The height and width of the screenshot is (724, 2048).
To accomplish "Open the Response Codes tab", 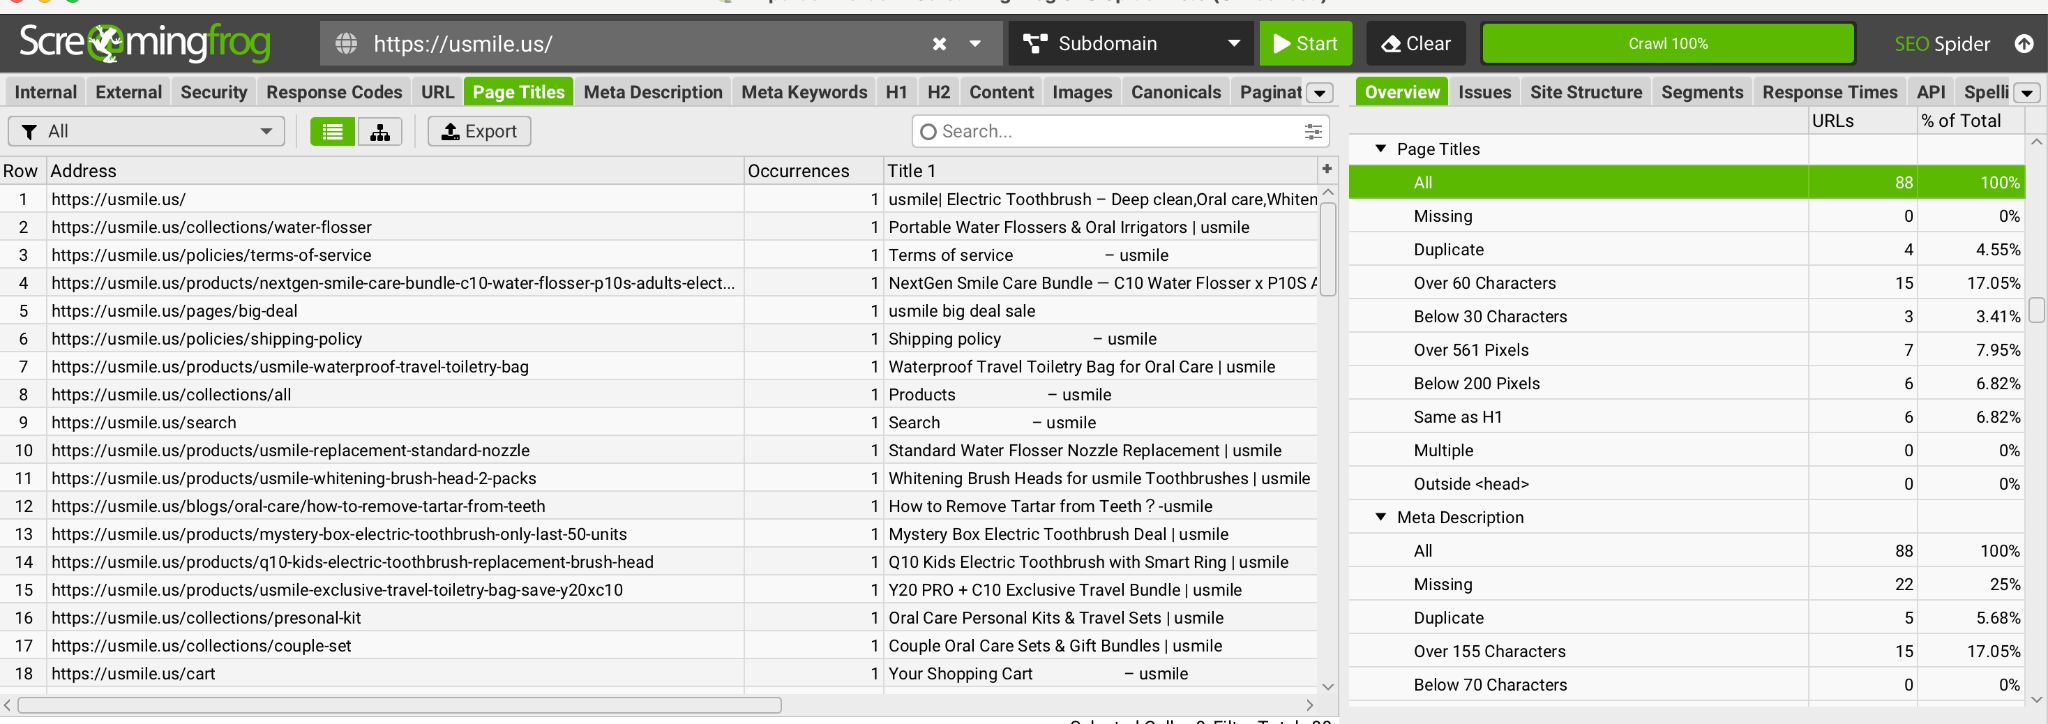I will coord(334,92).
